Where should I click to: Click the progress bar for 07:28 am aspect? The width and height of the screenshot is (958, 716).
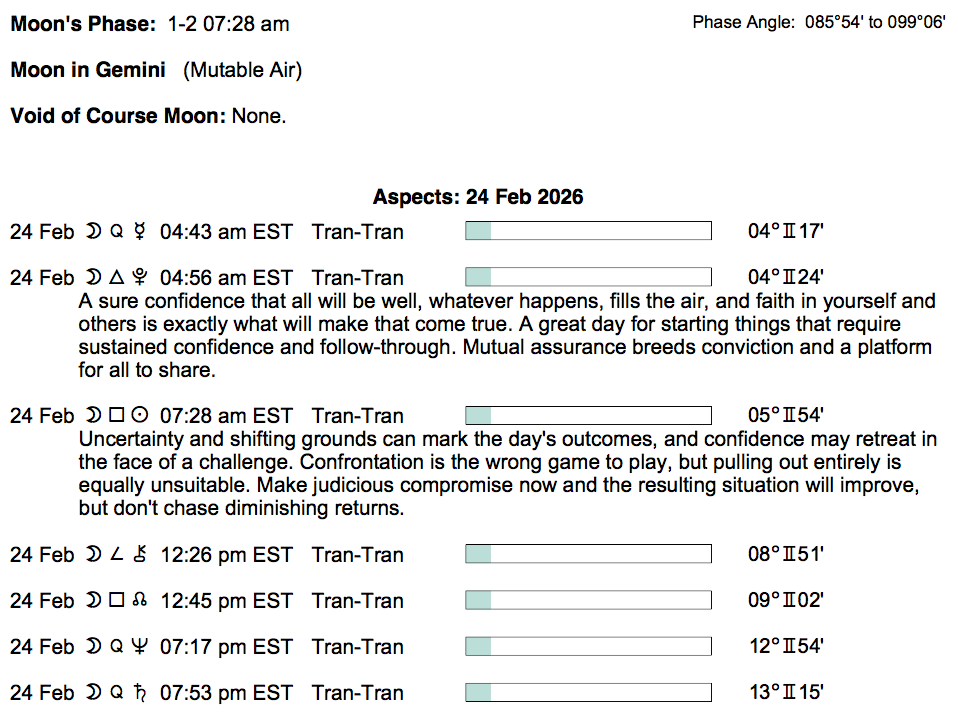click(x=588, y=416)
